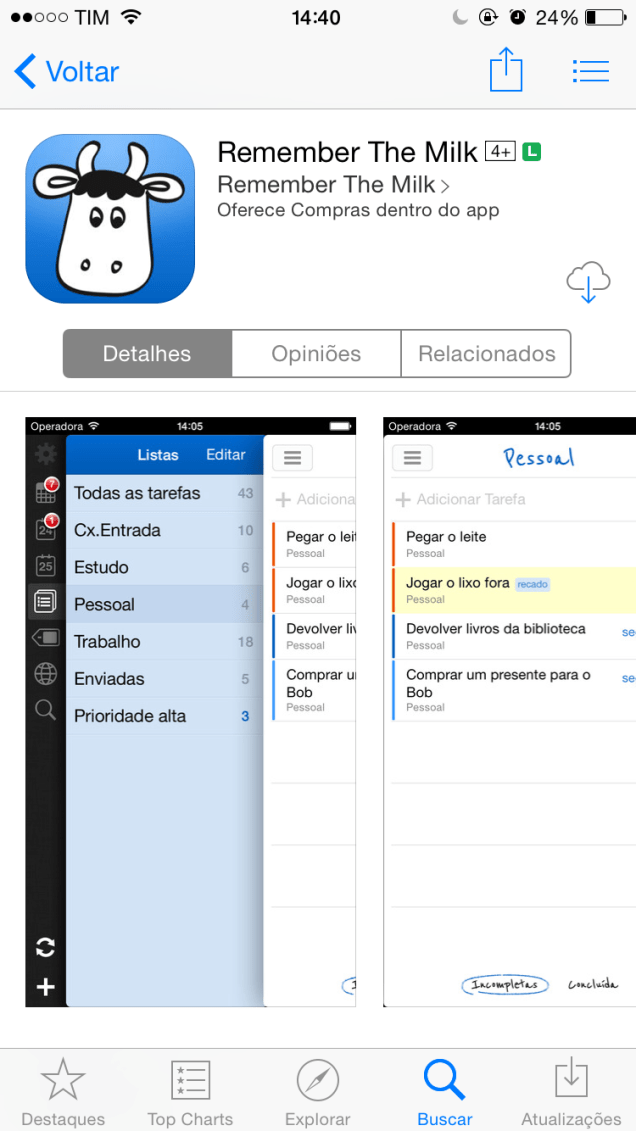Open the Destaques star tab
Screen dimensions: 636x1131
tap(63, 1090)
